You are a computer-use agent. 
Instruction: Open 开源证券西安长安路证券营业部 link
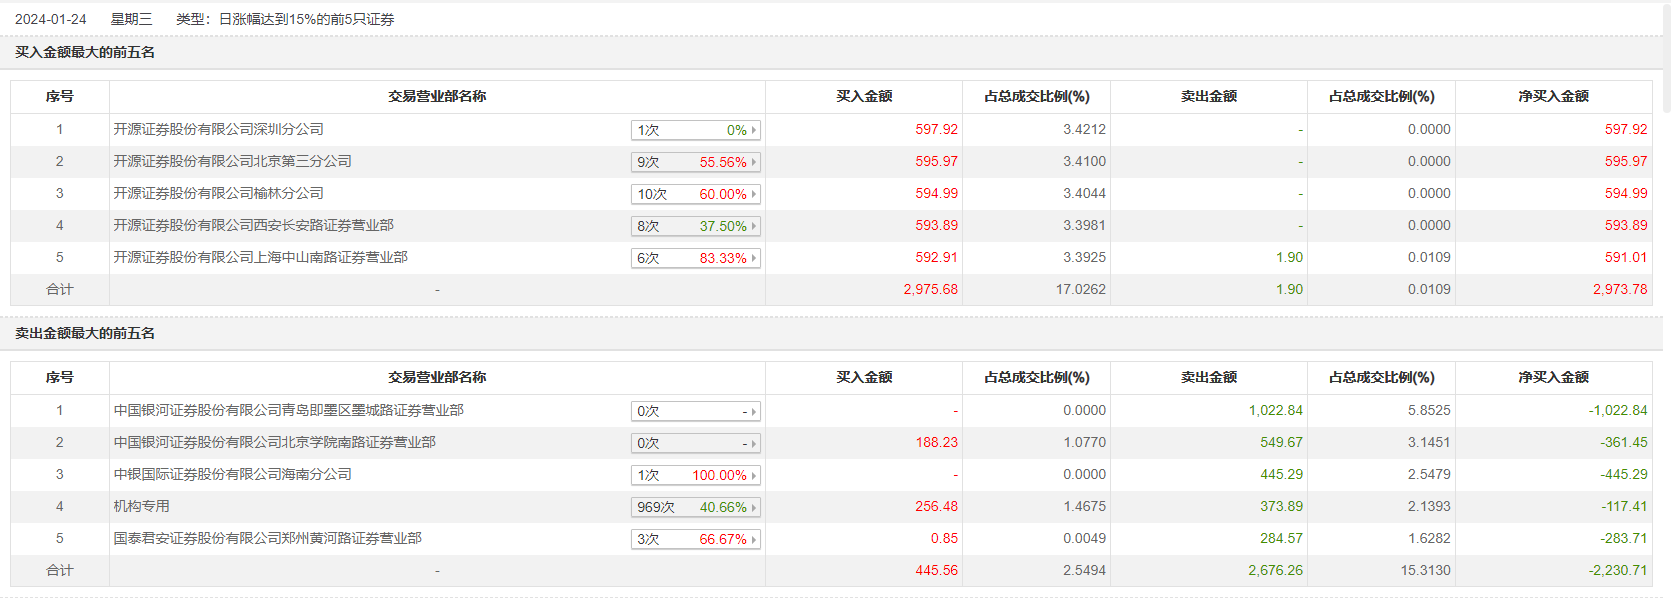point(253,225)
